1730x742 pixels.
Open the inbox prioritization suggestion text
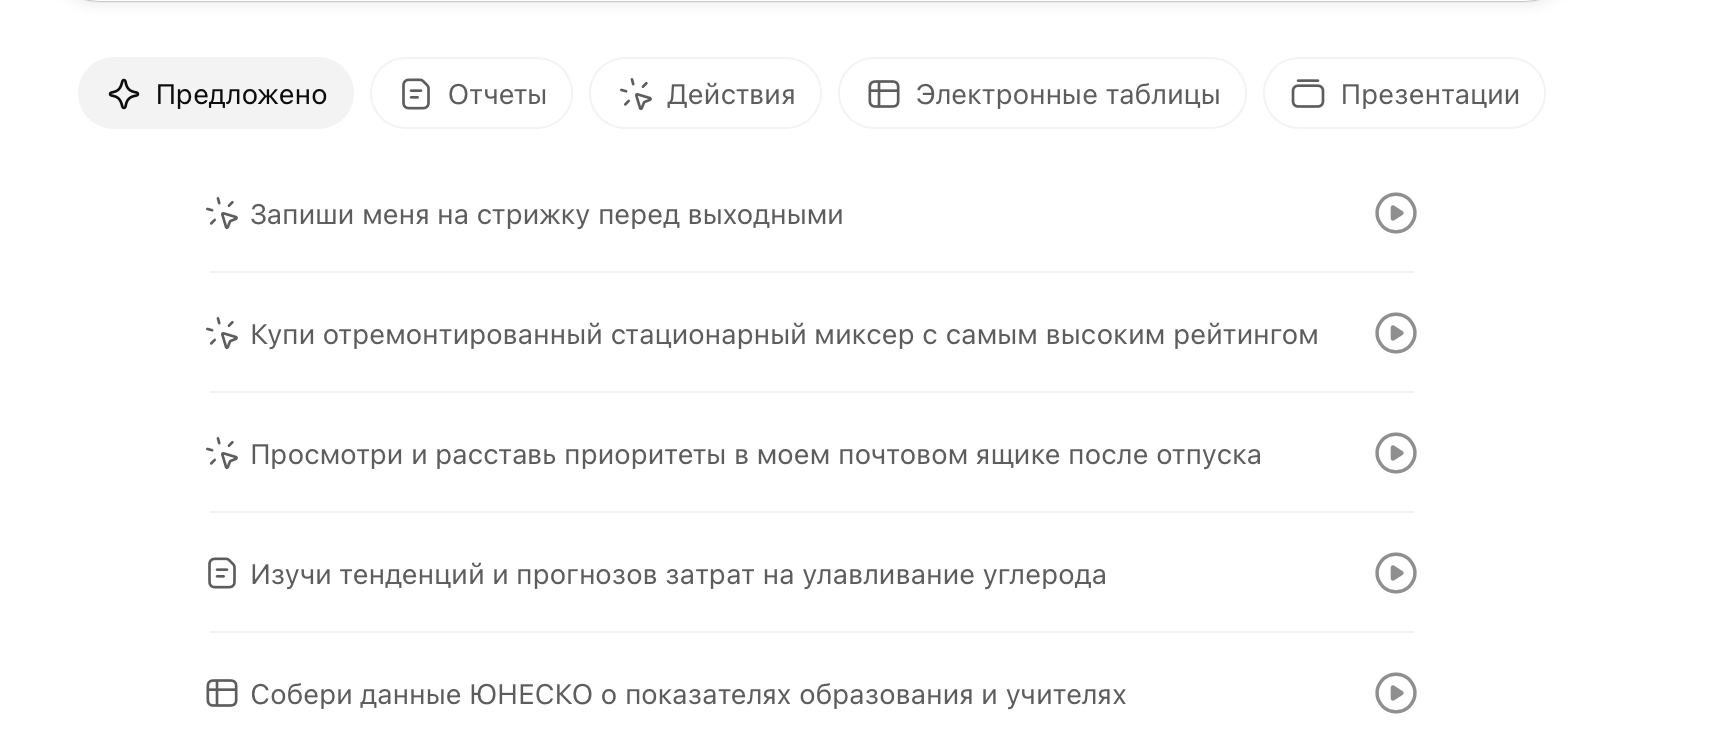click(757, 454)
